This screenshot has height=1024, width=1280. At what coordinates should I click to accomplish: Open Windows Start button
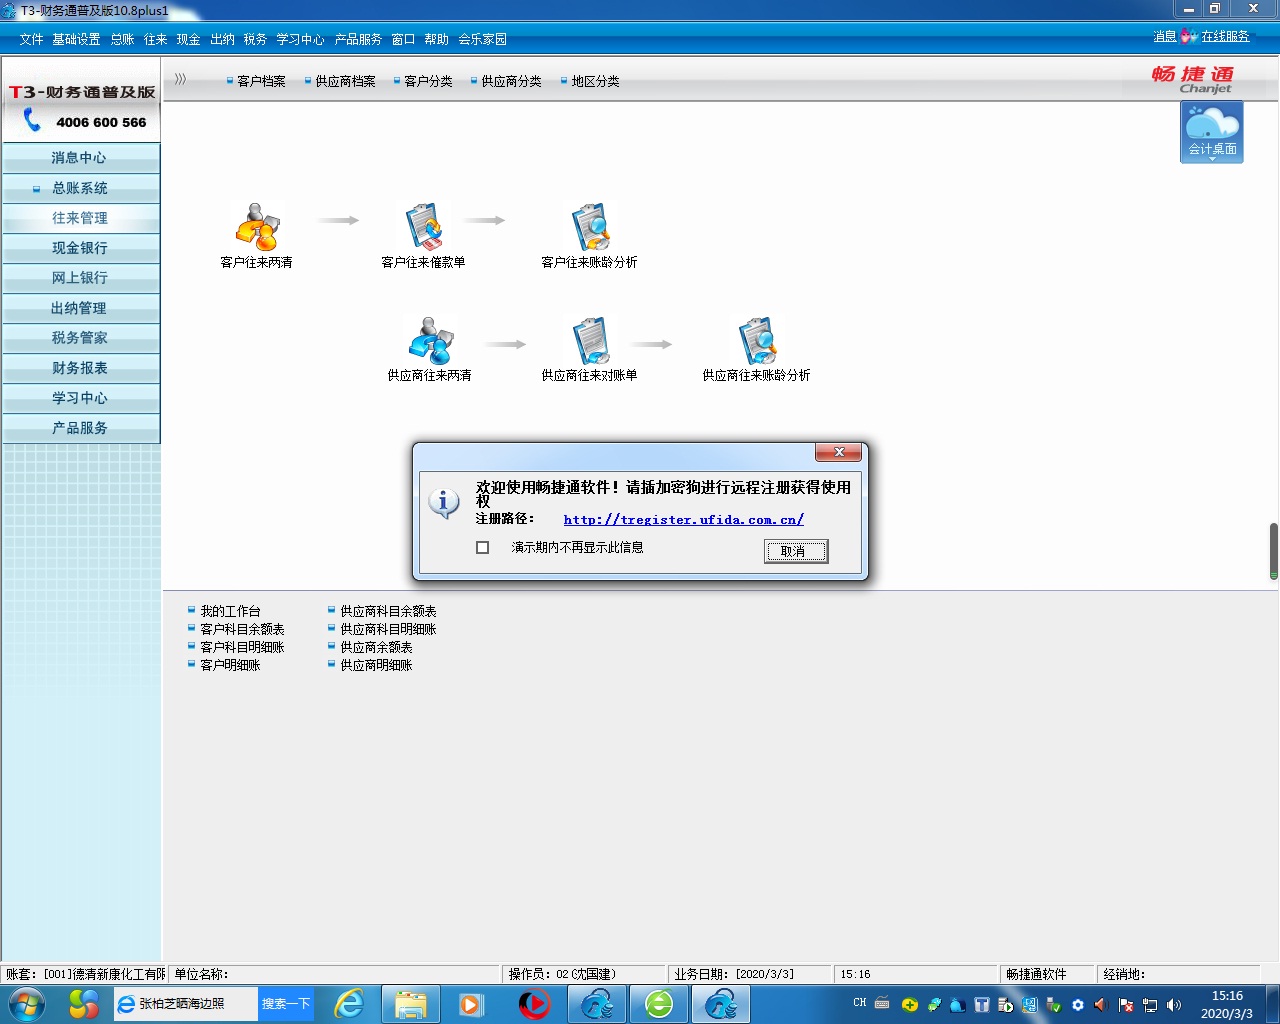coord(25,1004)
